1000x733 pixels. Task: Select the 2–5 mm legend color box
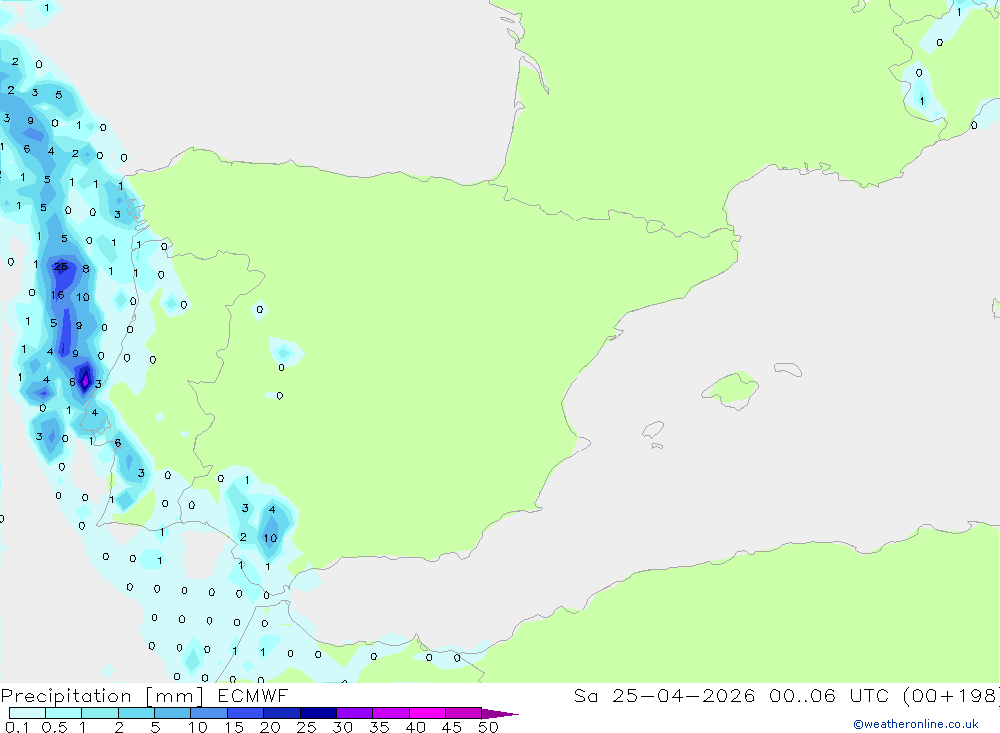(x=136, y=713)
